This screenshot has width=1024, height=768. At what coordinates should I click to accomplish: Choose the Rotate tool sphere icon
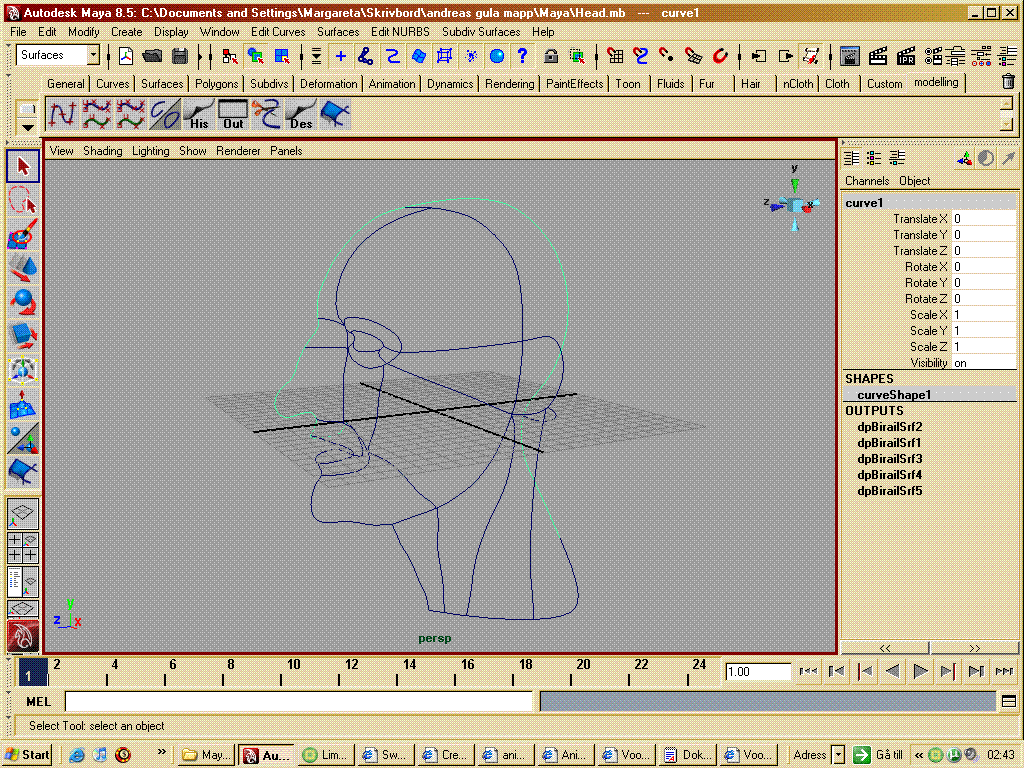click(x=22, y=301)
